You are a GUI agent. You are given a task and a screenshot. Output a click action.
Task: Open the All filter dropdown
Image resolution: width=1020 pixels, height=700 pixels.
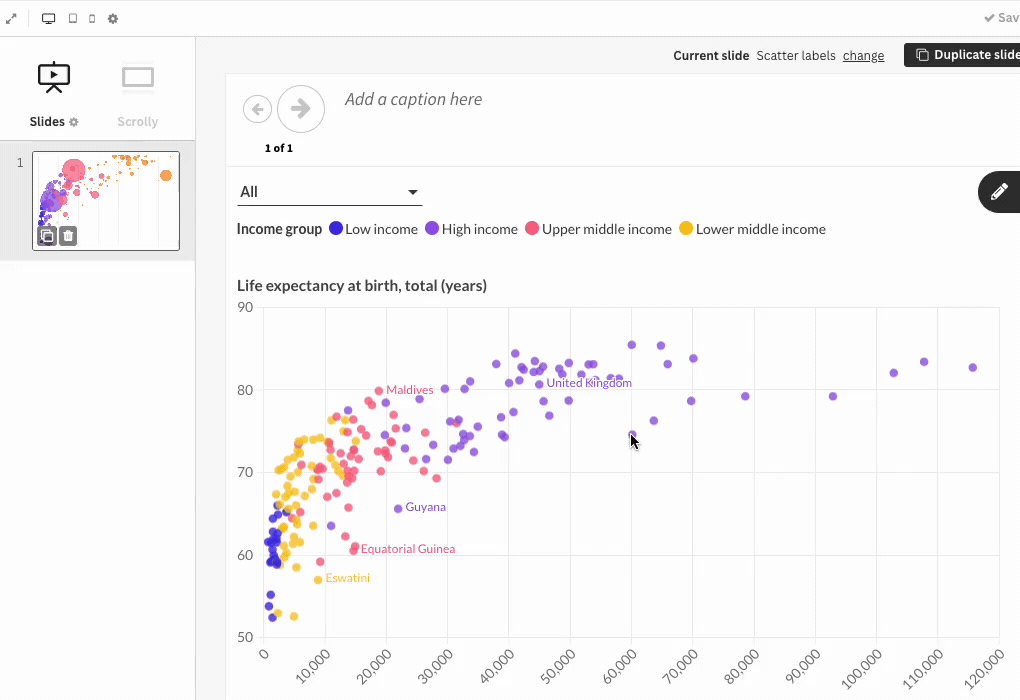(329, 192)
